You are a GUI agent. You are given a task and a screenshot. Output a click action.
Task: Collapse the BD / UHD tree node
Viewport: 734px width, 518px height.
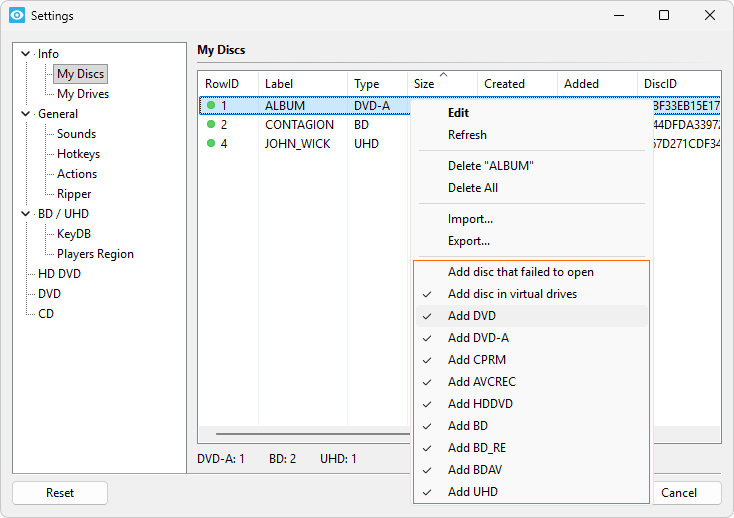point(26,214)
